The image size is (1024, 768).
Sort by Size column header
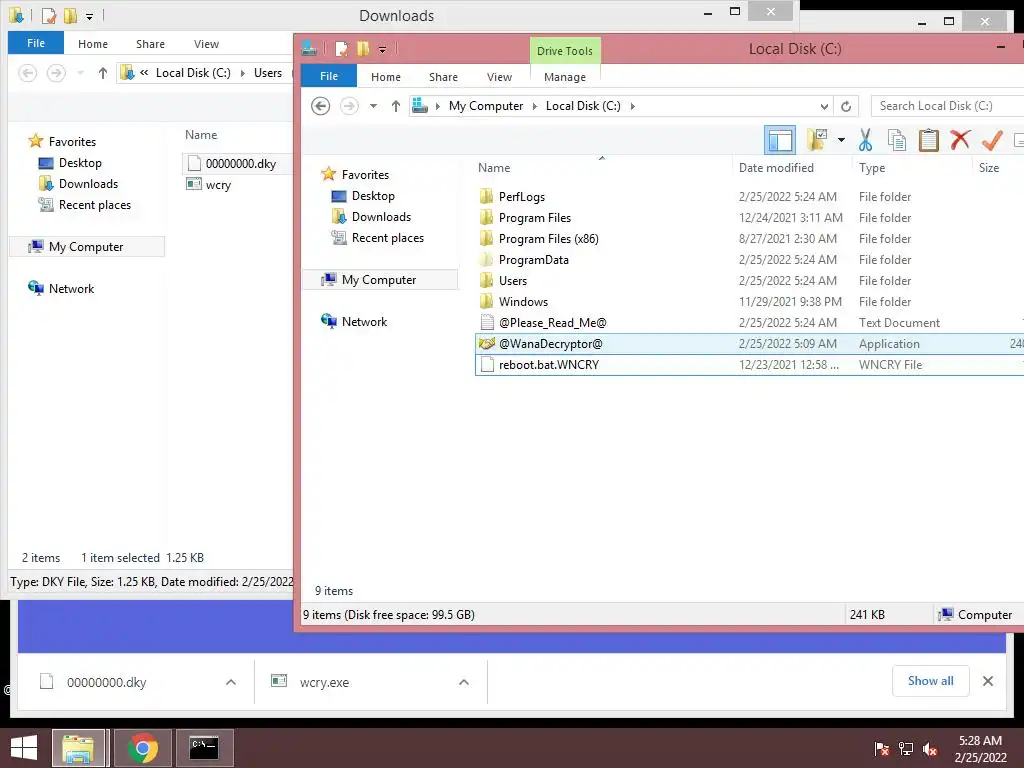(988, 168)
